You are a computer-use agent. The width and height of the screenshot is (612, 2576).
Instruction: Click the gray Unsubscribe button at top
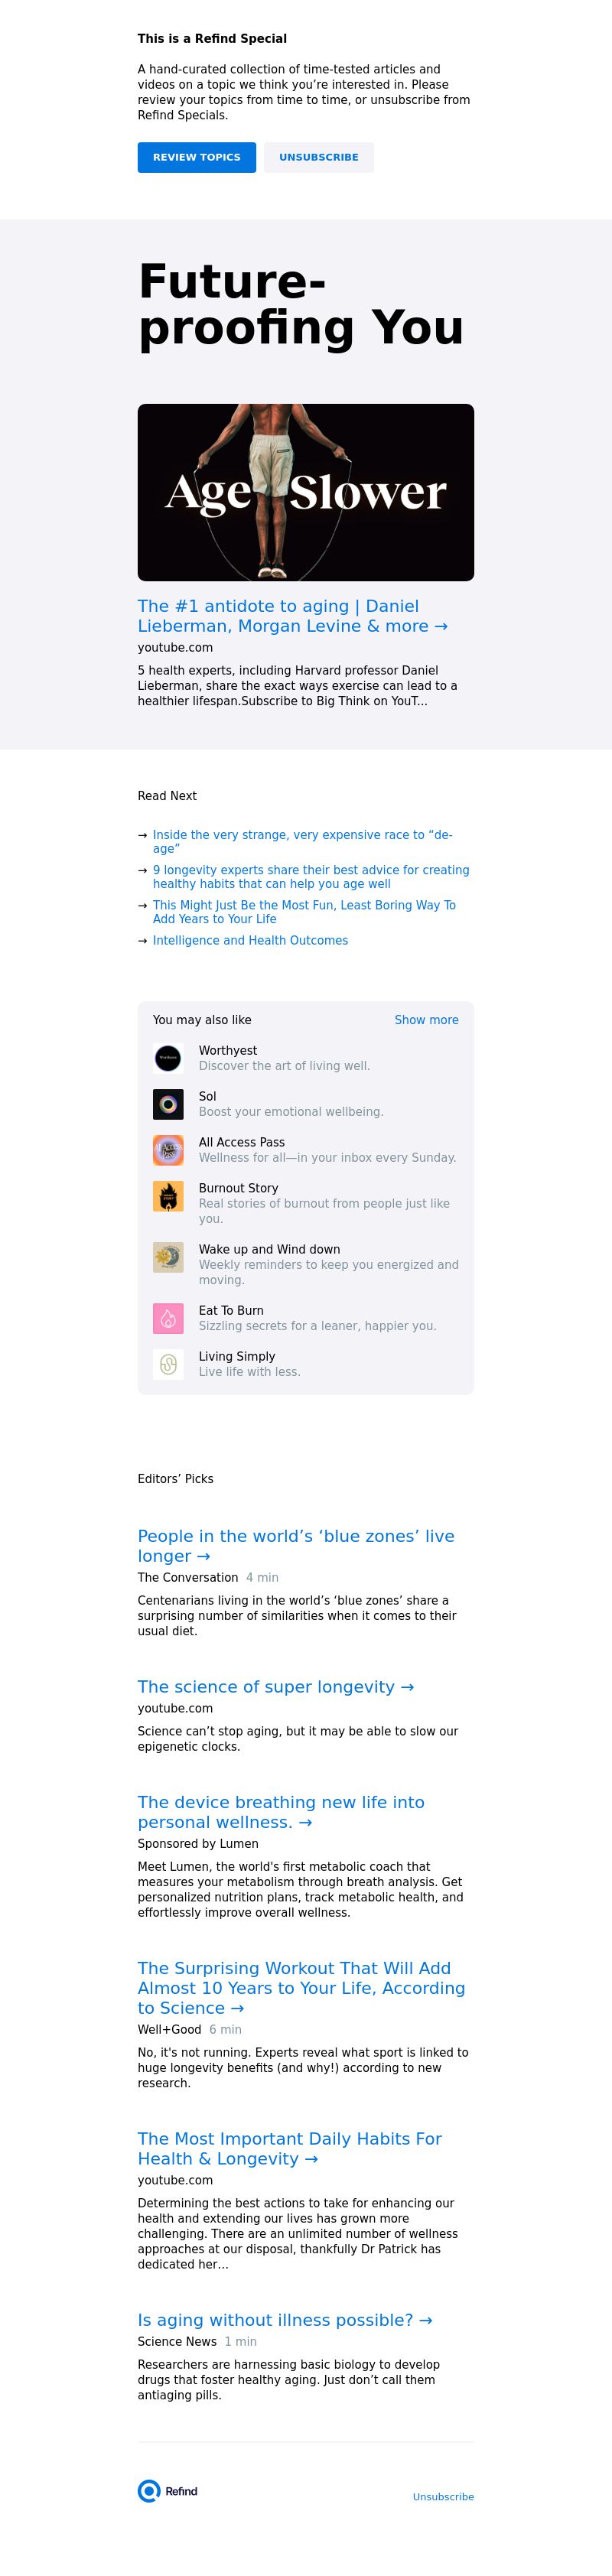tap(319, 157)
